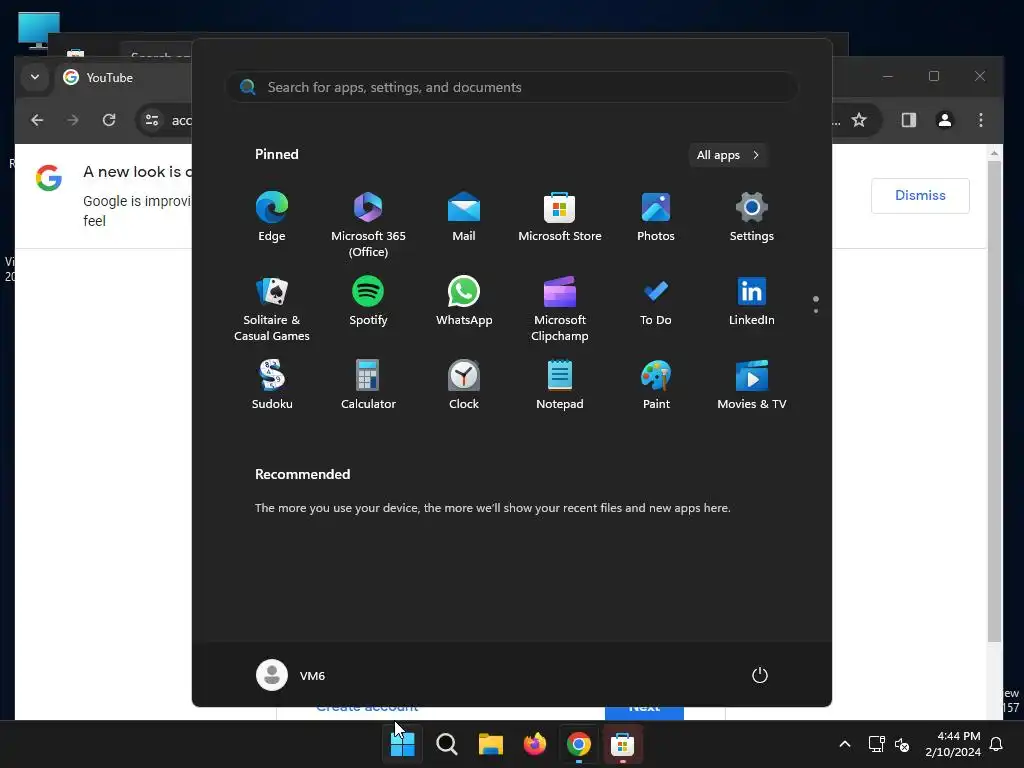This screenshot has width=1024, height=768.
Task: Click the power button in Start menu
Action: point(760,675)
